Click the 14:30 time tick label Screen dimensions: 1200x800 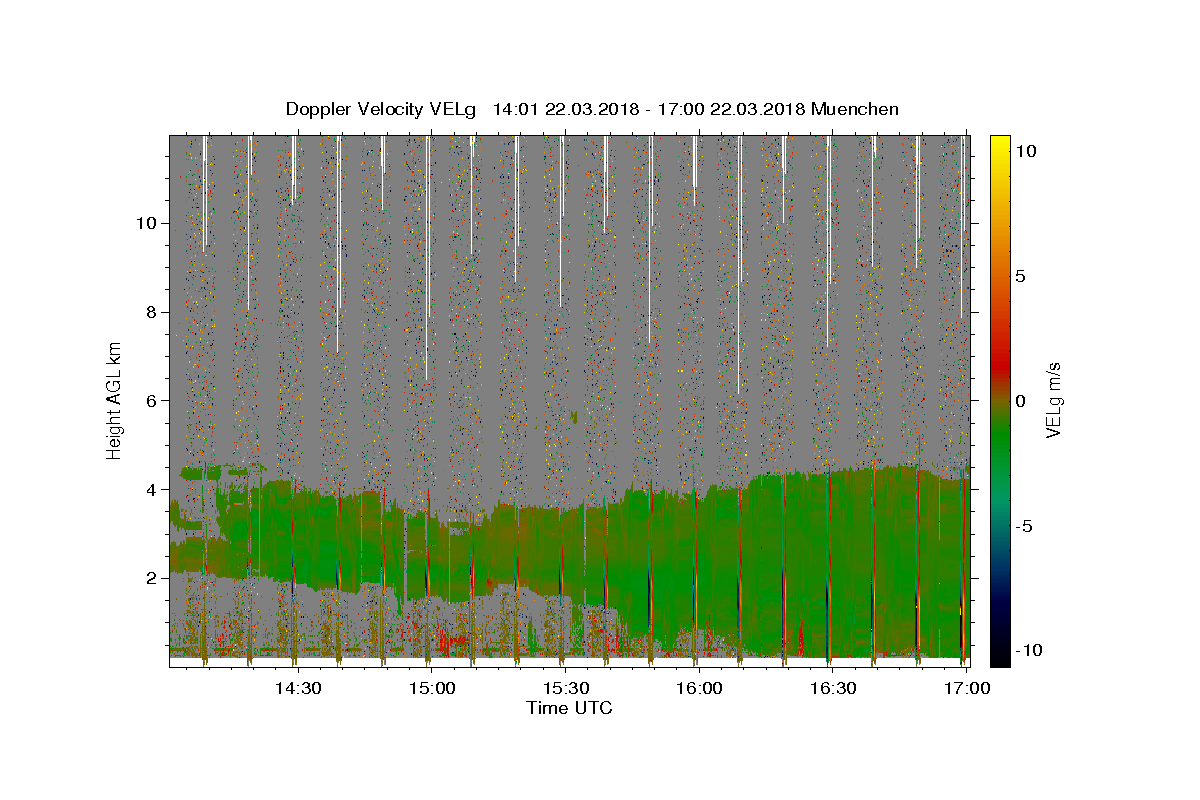pos(298,688)
